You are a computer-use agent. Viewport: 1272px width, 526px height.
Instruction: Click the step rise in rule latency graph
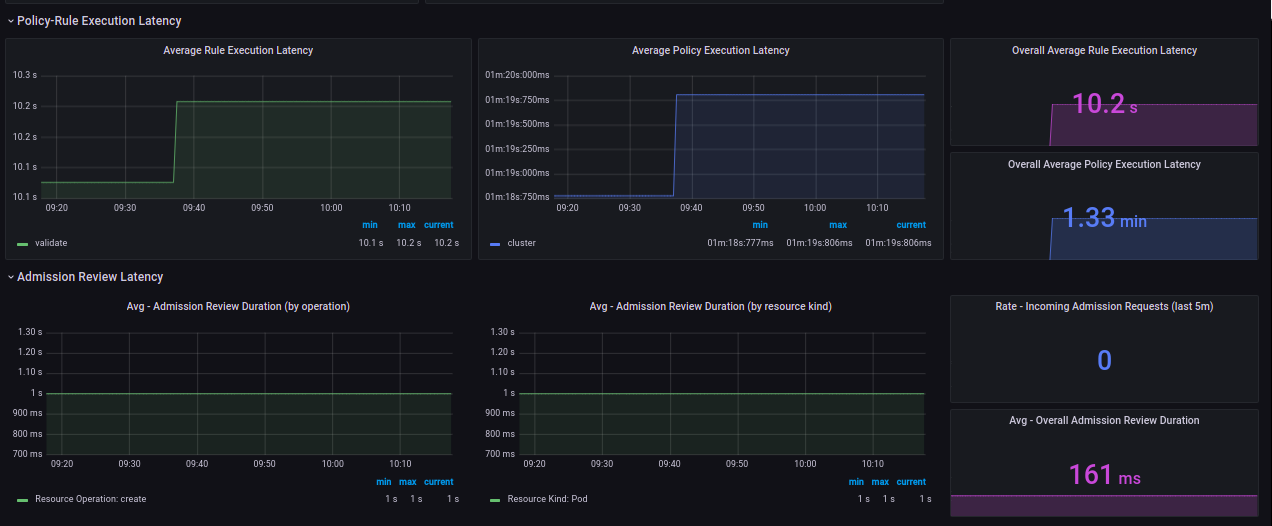coord(175,141)
